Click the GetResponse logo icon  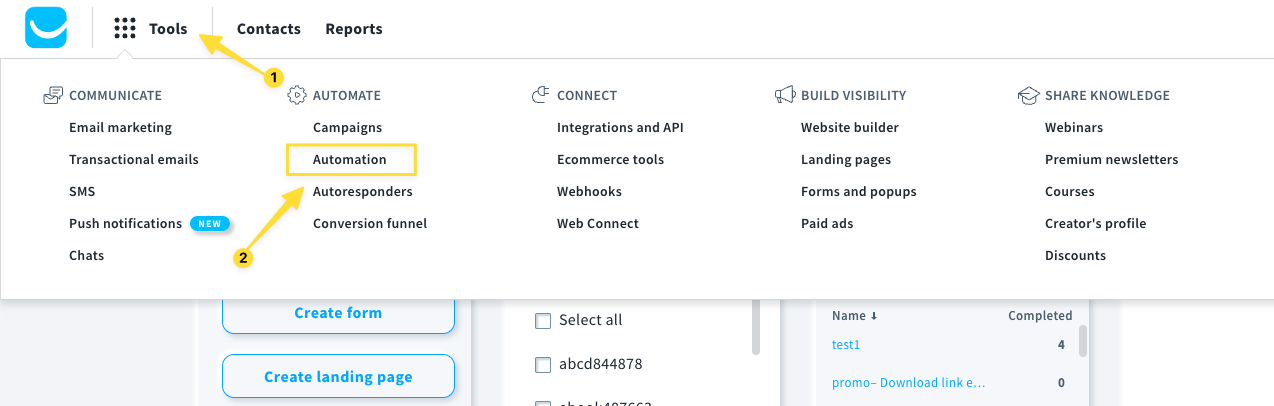pyautogui.click(x=46, y=28)
